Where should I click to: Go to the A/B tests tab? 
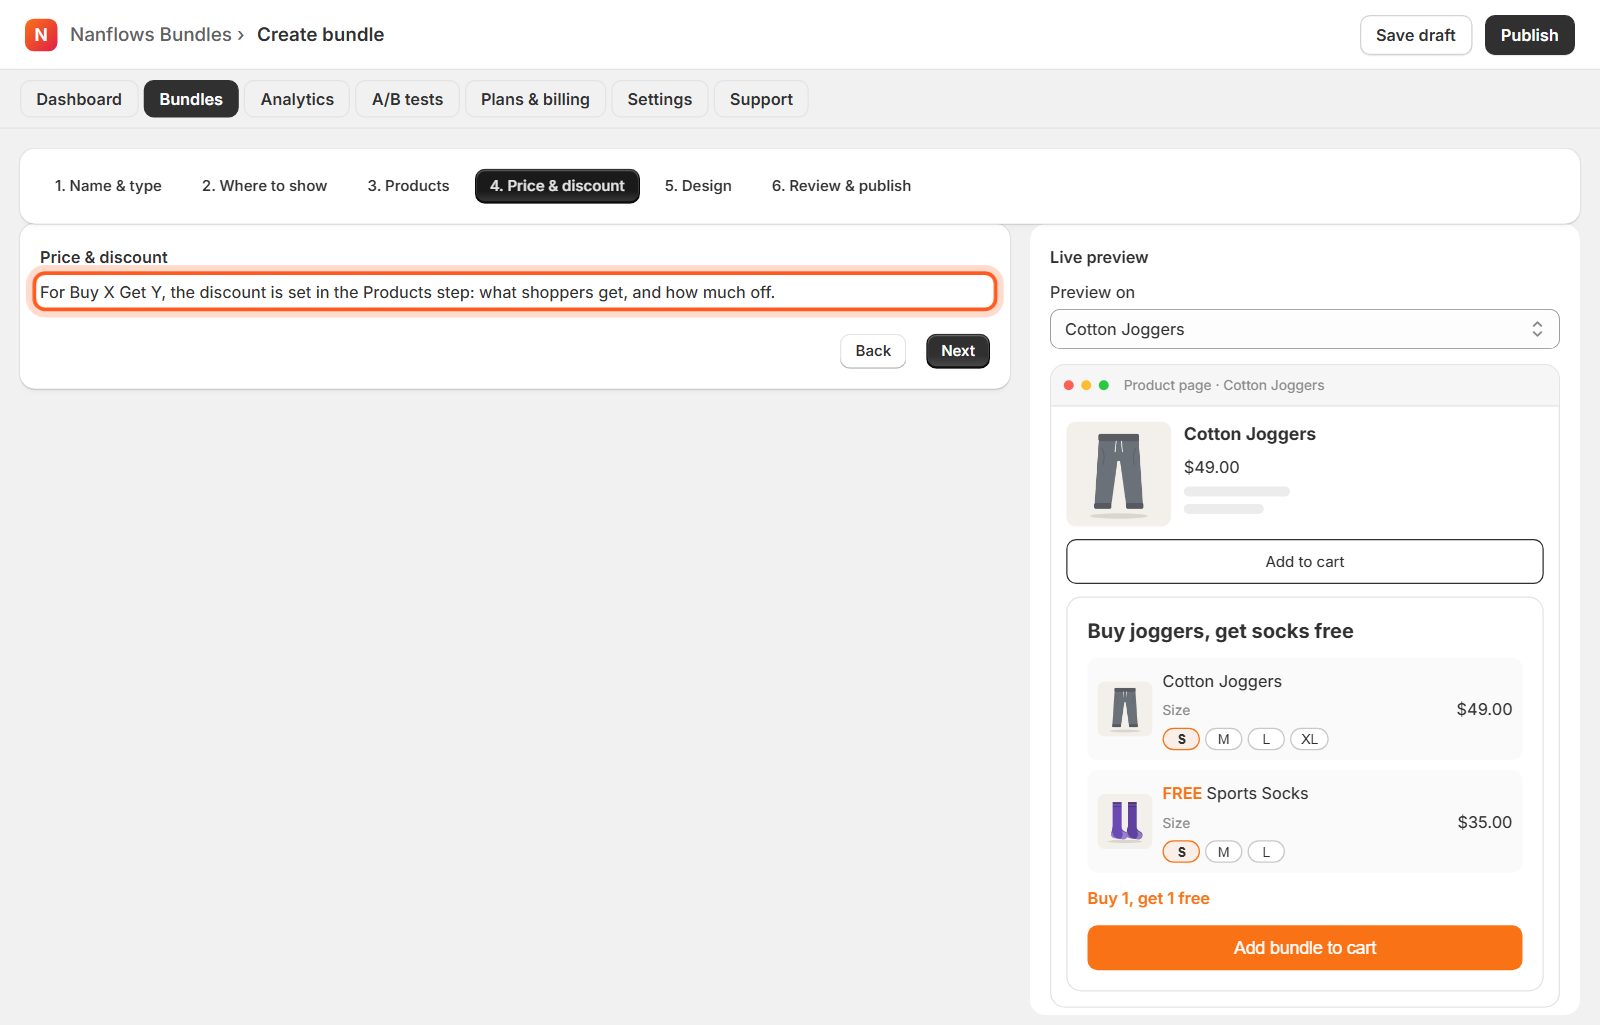point(407,99)
